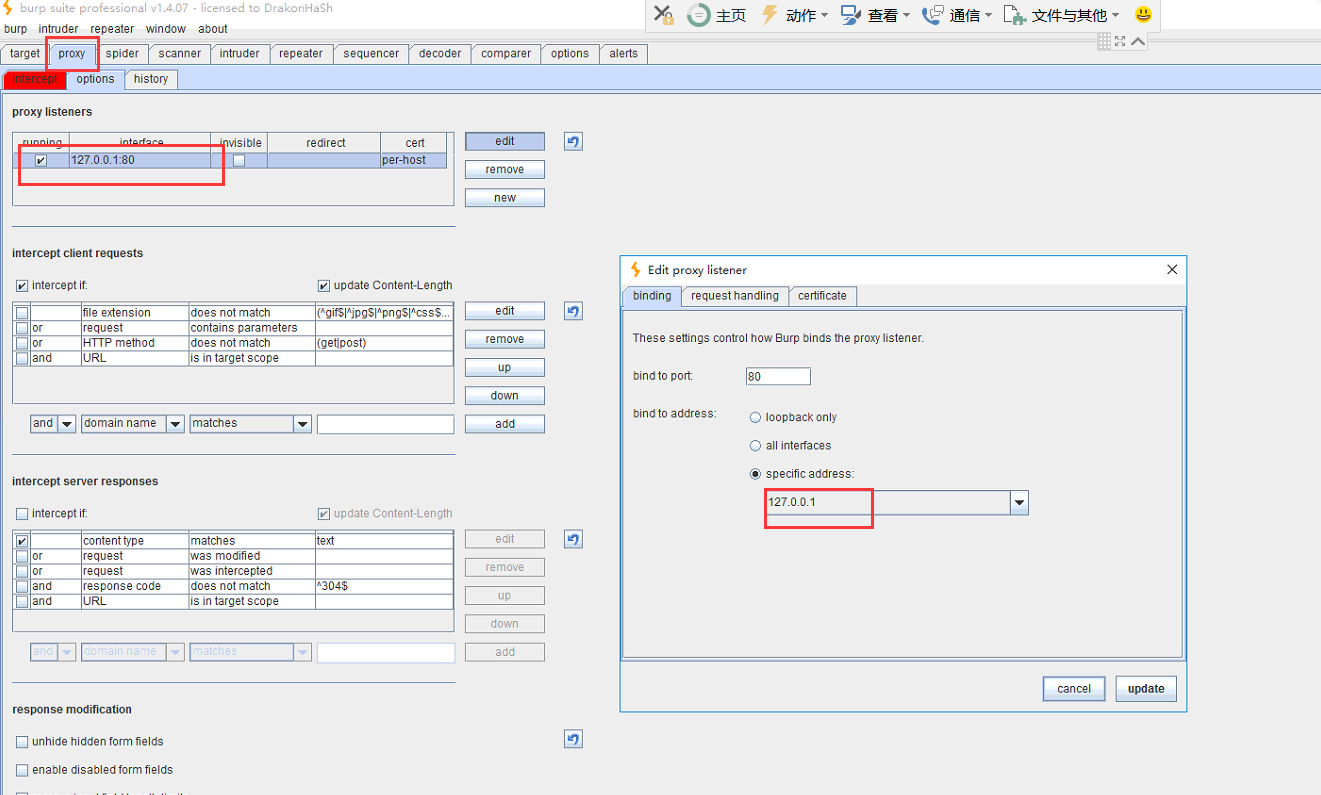Enable the file extension rule checkbox

(22, 313)
